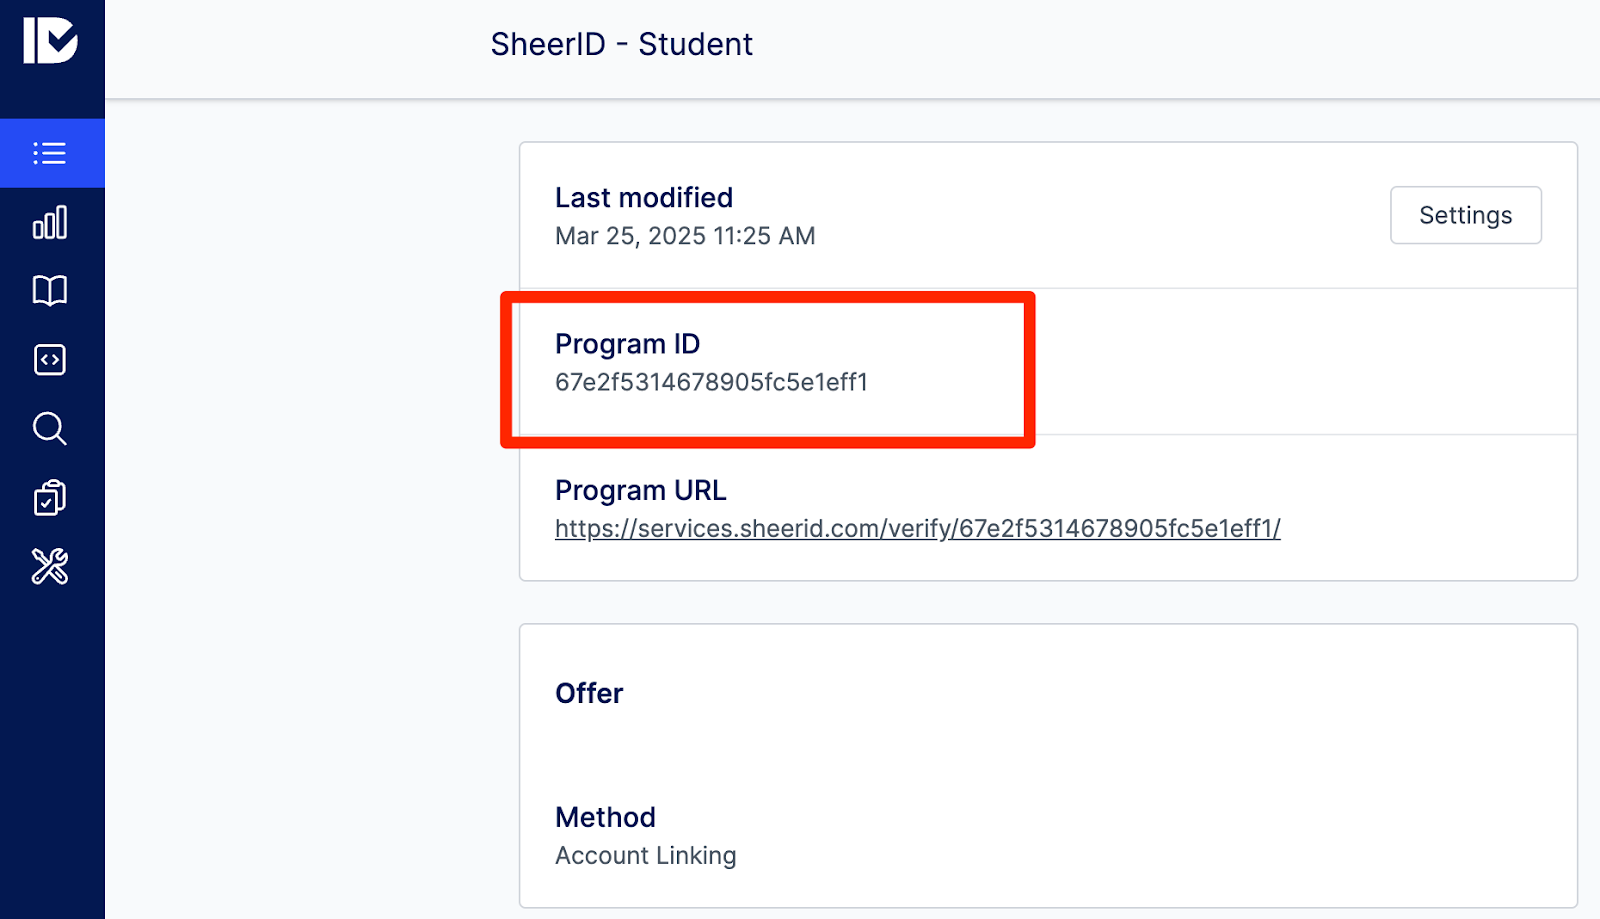Click the Program URL heading
Viewport: 1600px width, 919px height.
click(640, 491)
